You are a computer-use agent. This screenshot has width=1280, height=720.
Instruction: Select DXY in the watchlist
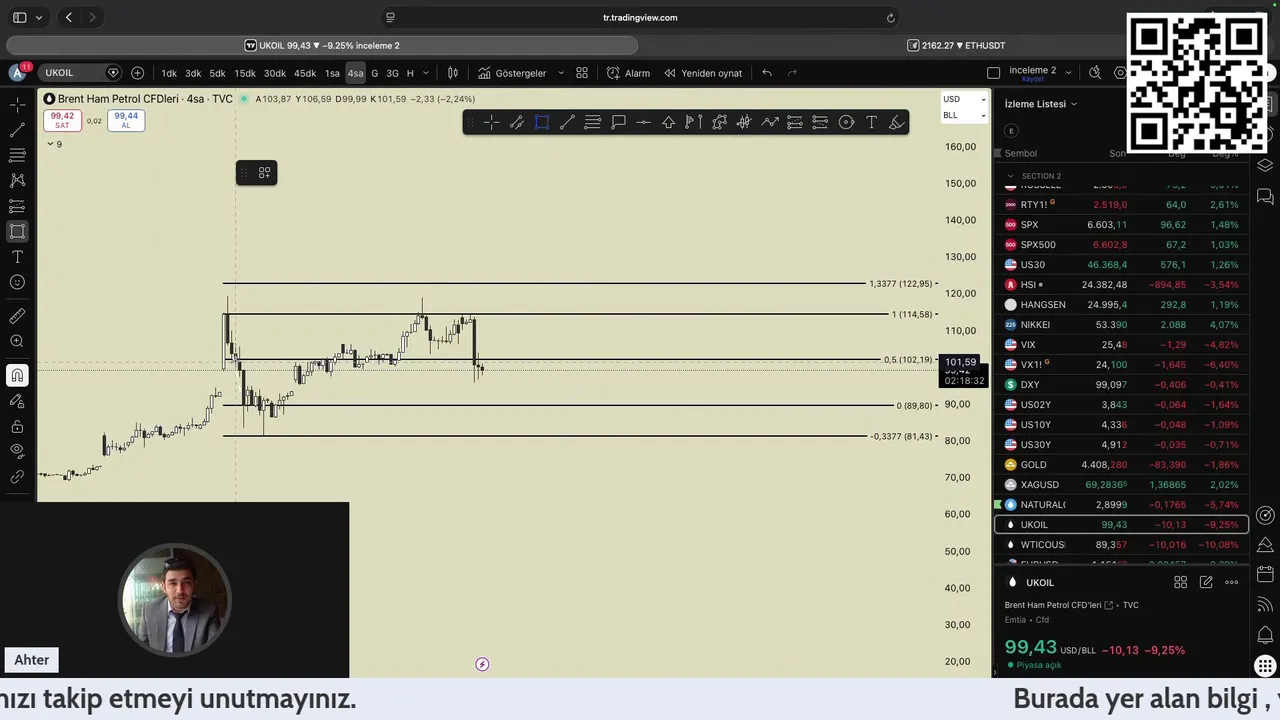(x=1121, y=385)
